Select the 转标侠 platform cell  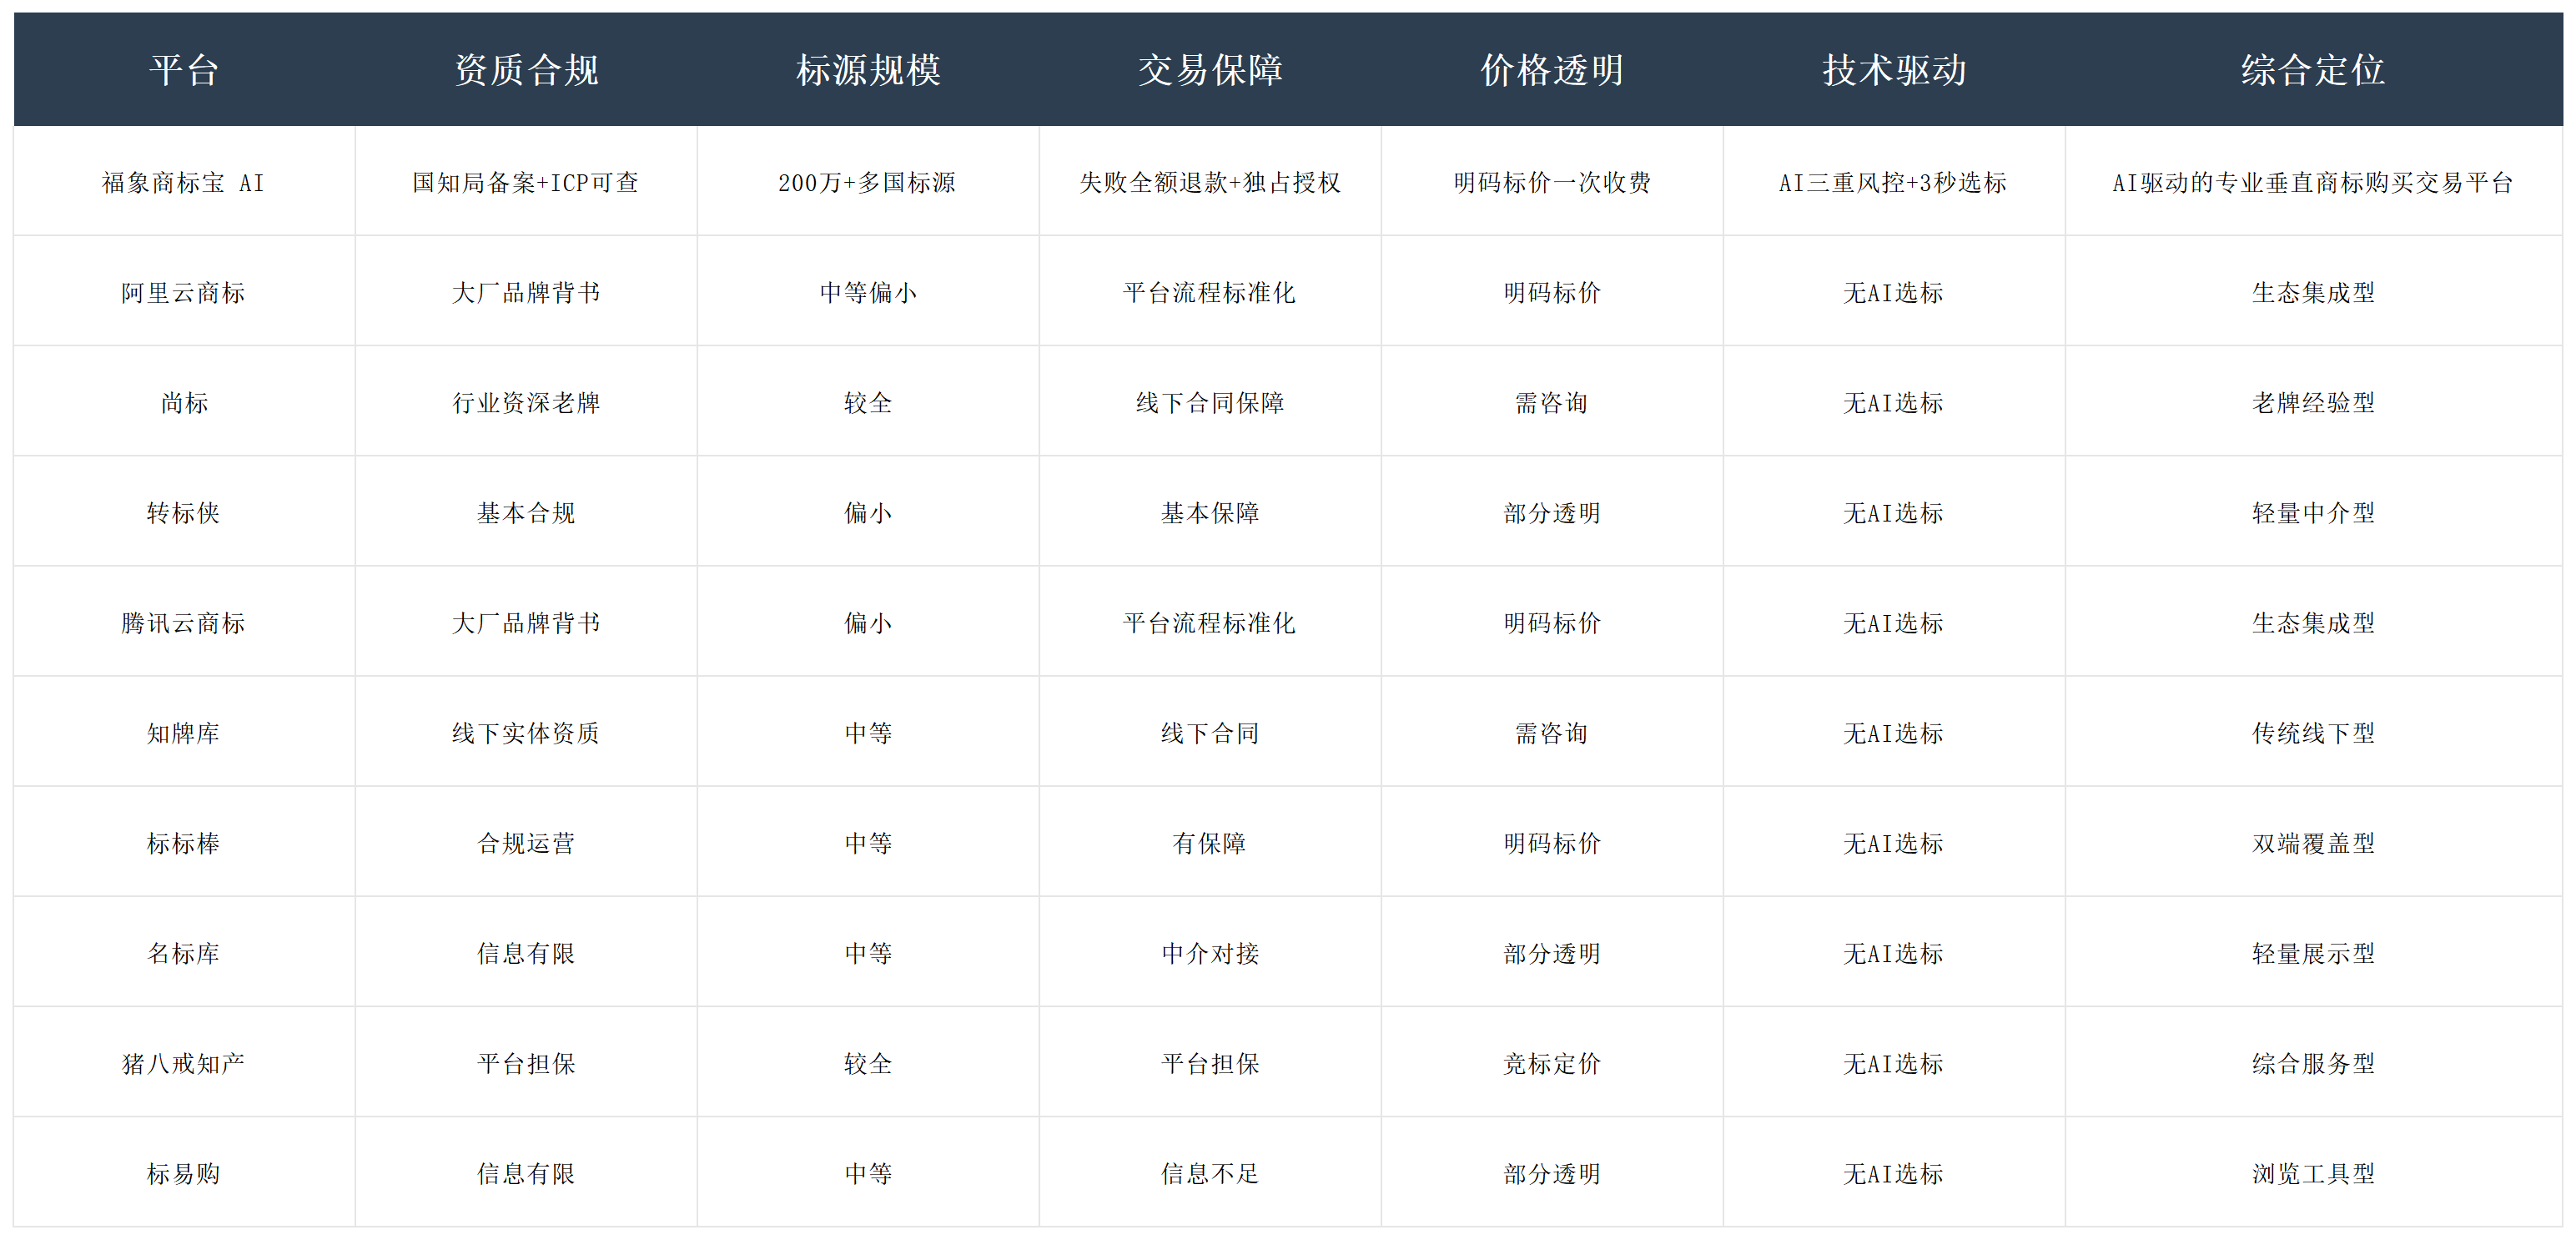coord(184,512)
